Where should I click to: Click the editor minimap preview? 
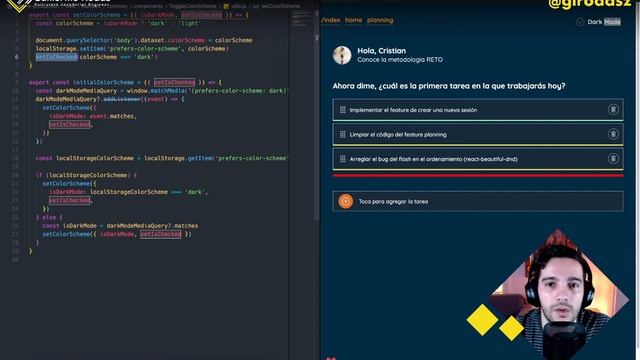click(x=302, y=19)
